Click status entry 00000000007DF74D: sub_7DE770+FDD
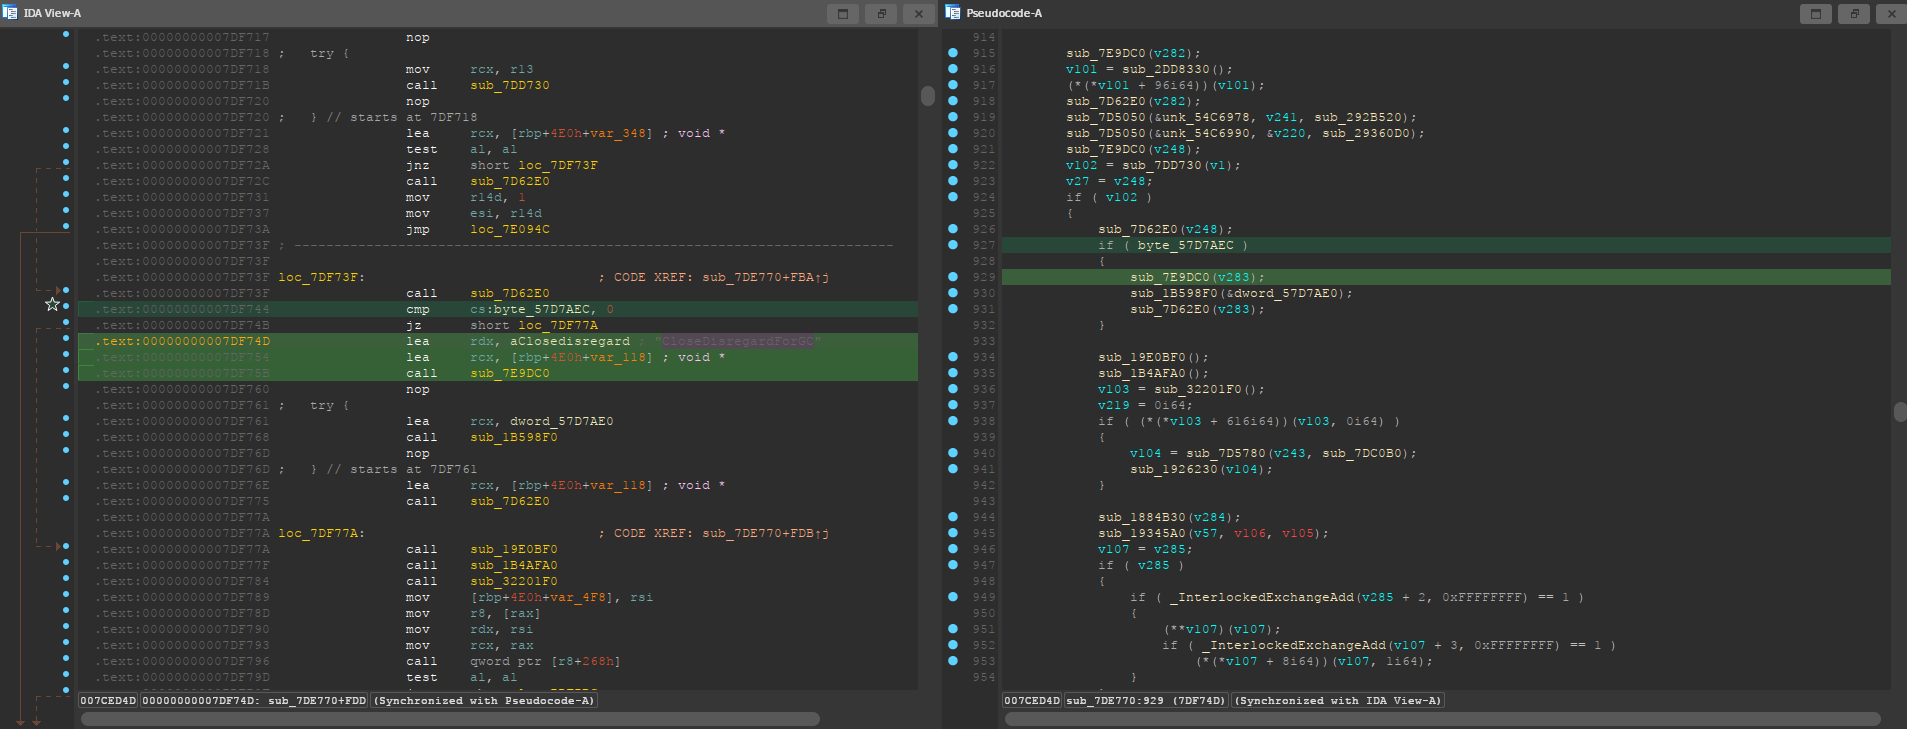1907x729 pixels. [x=254, y=701]
